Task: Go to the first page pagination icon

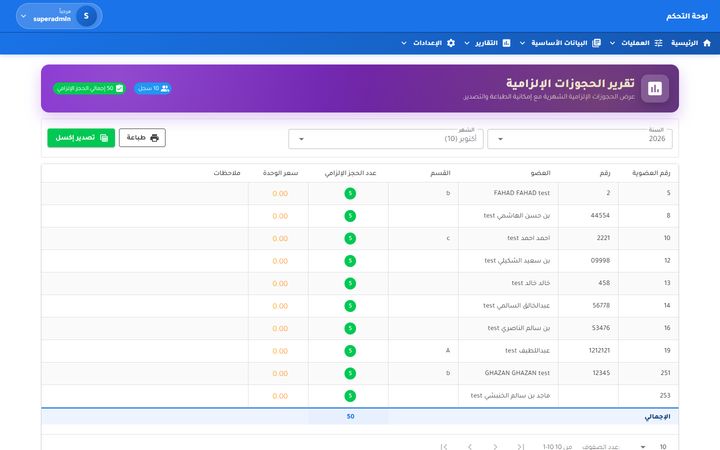Action: [x=520, y=446]
